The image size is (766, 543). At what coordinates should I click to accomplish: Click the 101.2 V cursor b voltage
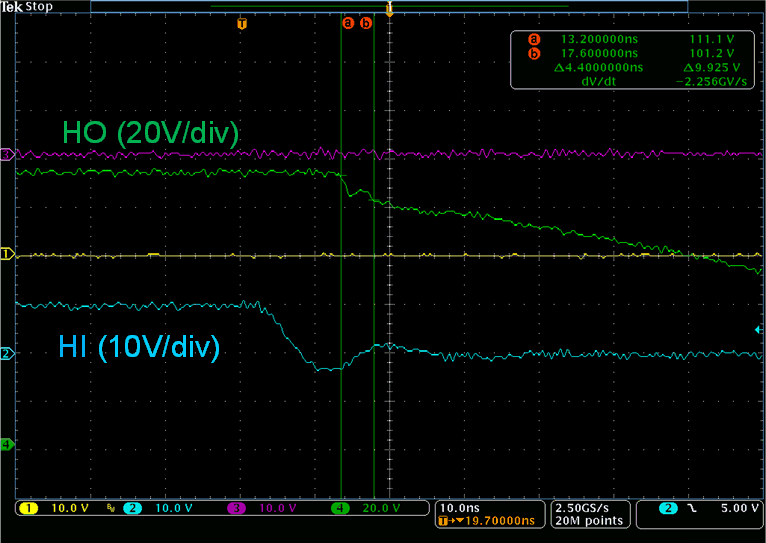coord(712,54)
